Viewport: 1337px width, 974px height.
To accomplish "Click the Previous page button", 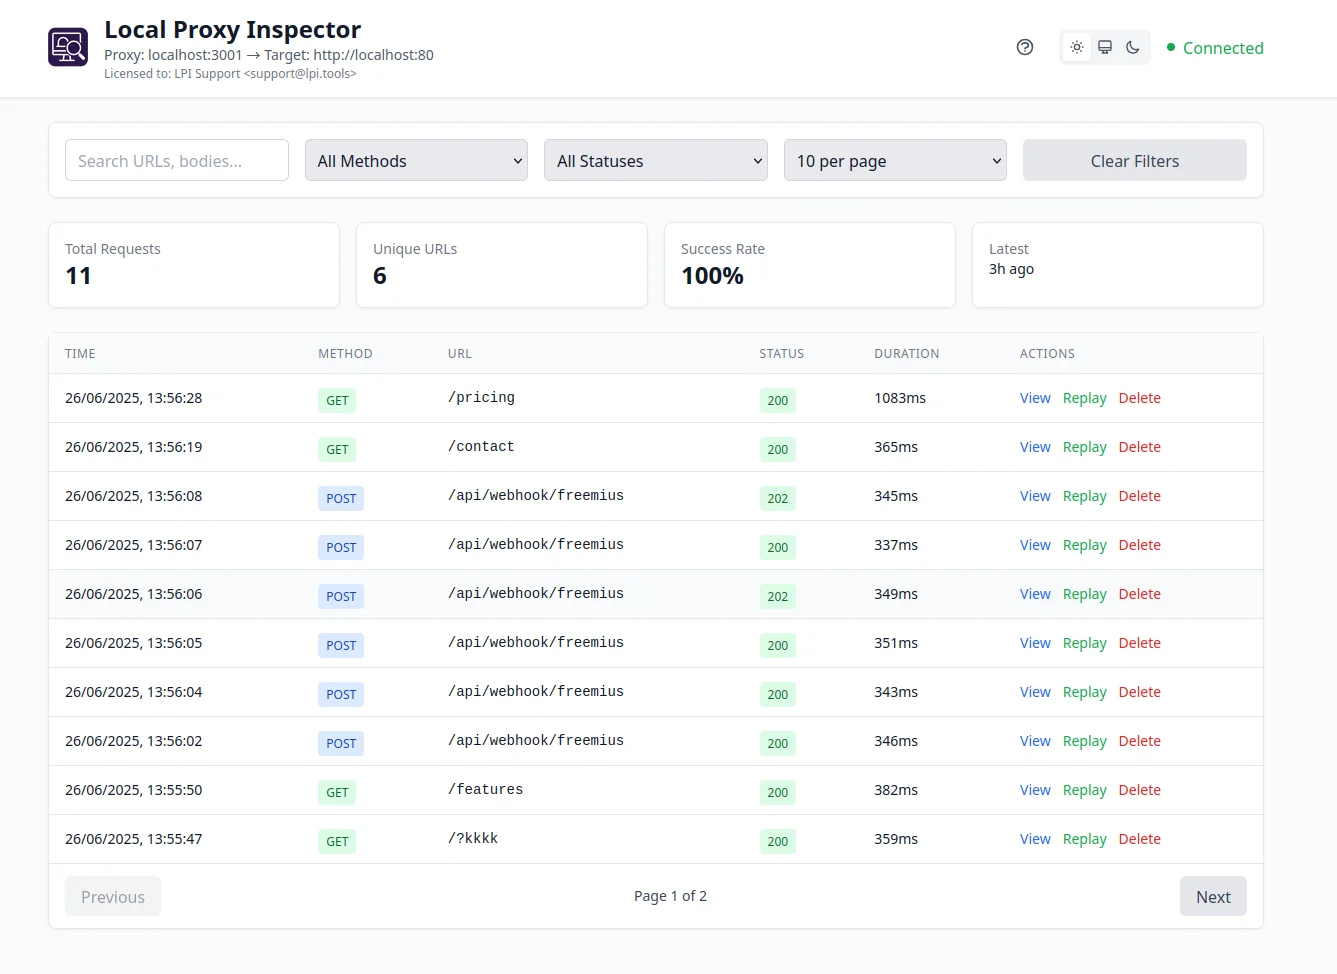I will (113, 897).
